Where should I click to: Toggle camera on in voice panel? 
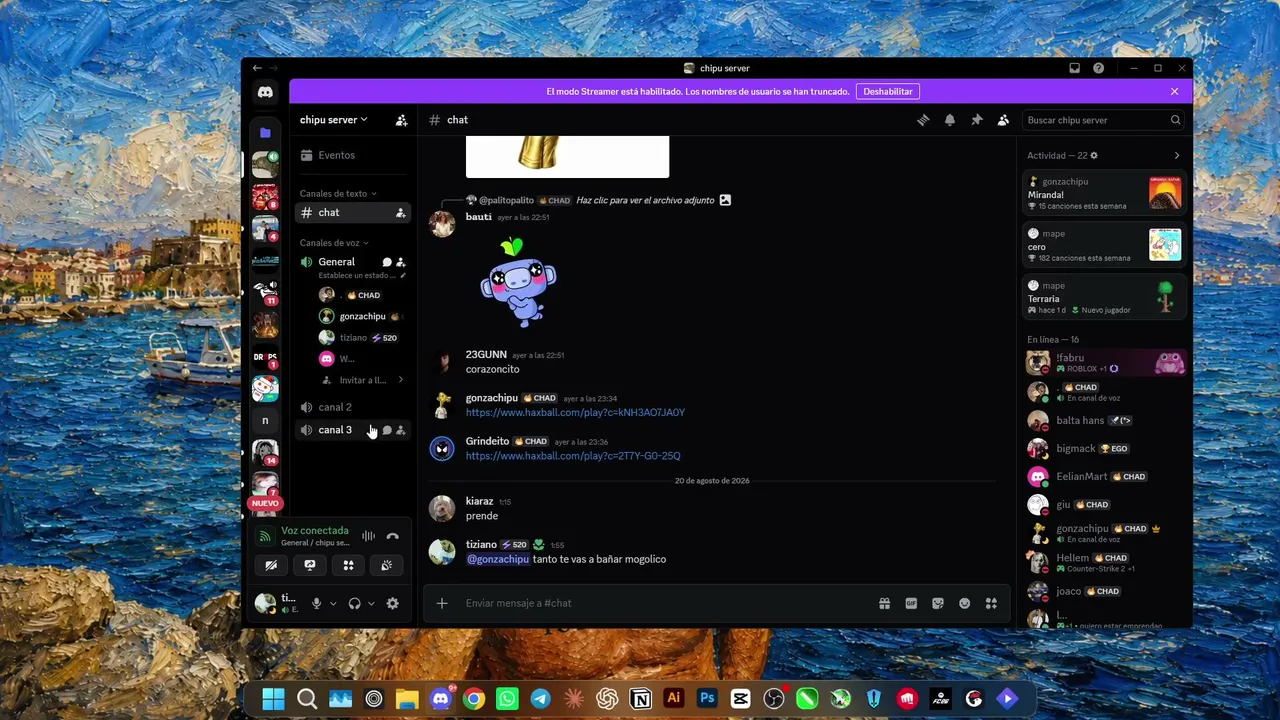click(x=271, y=565)
